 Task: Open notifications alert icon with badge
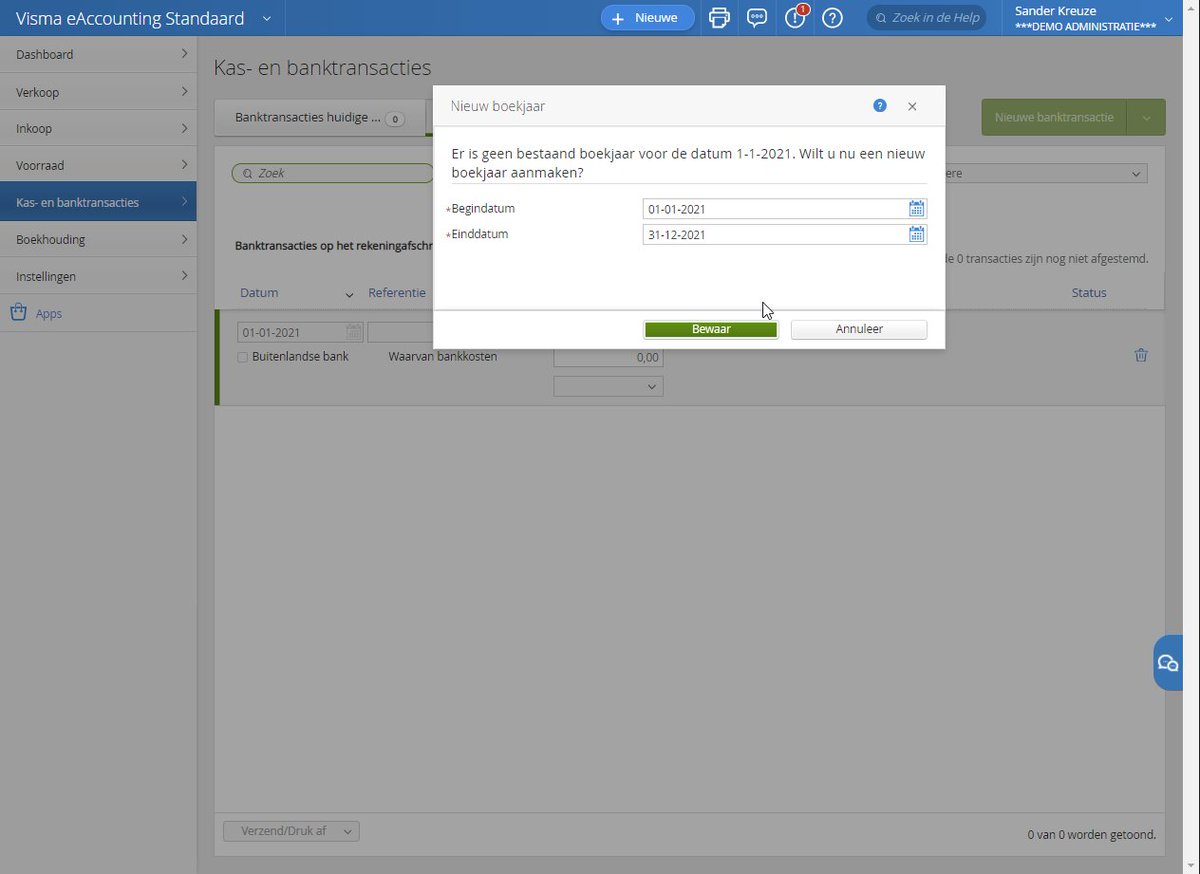click(x=795, y=18)
